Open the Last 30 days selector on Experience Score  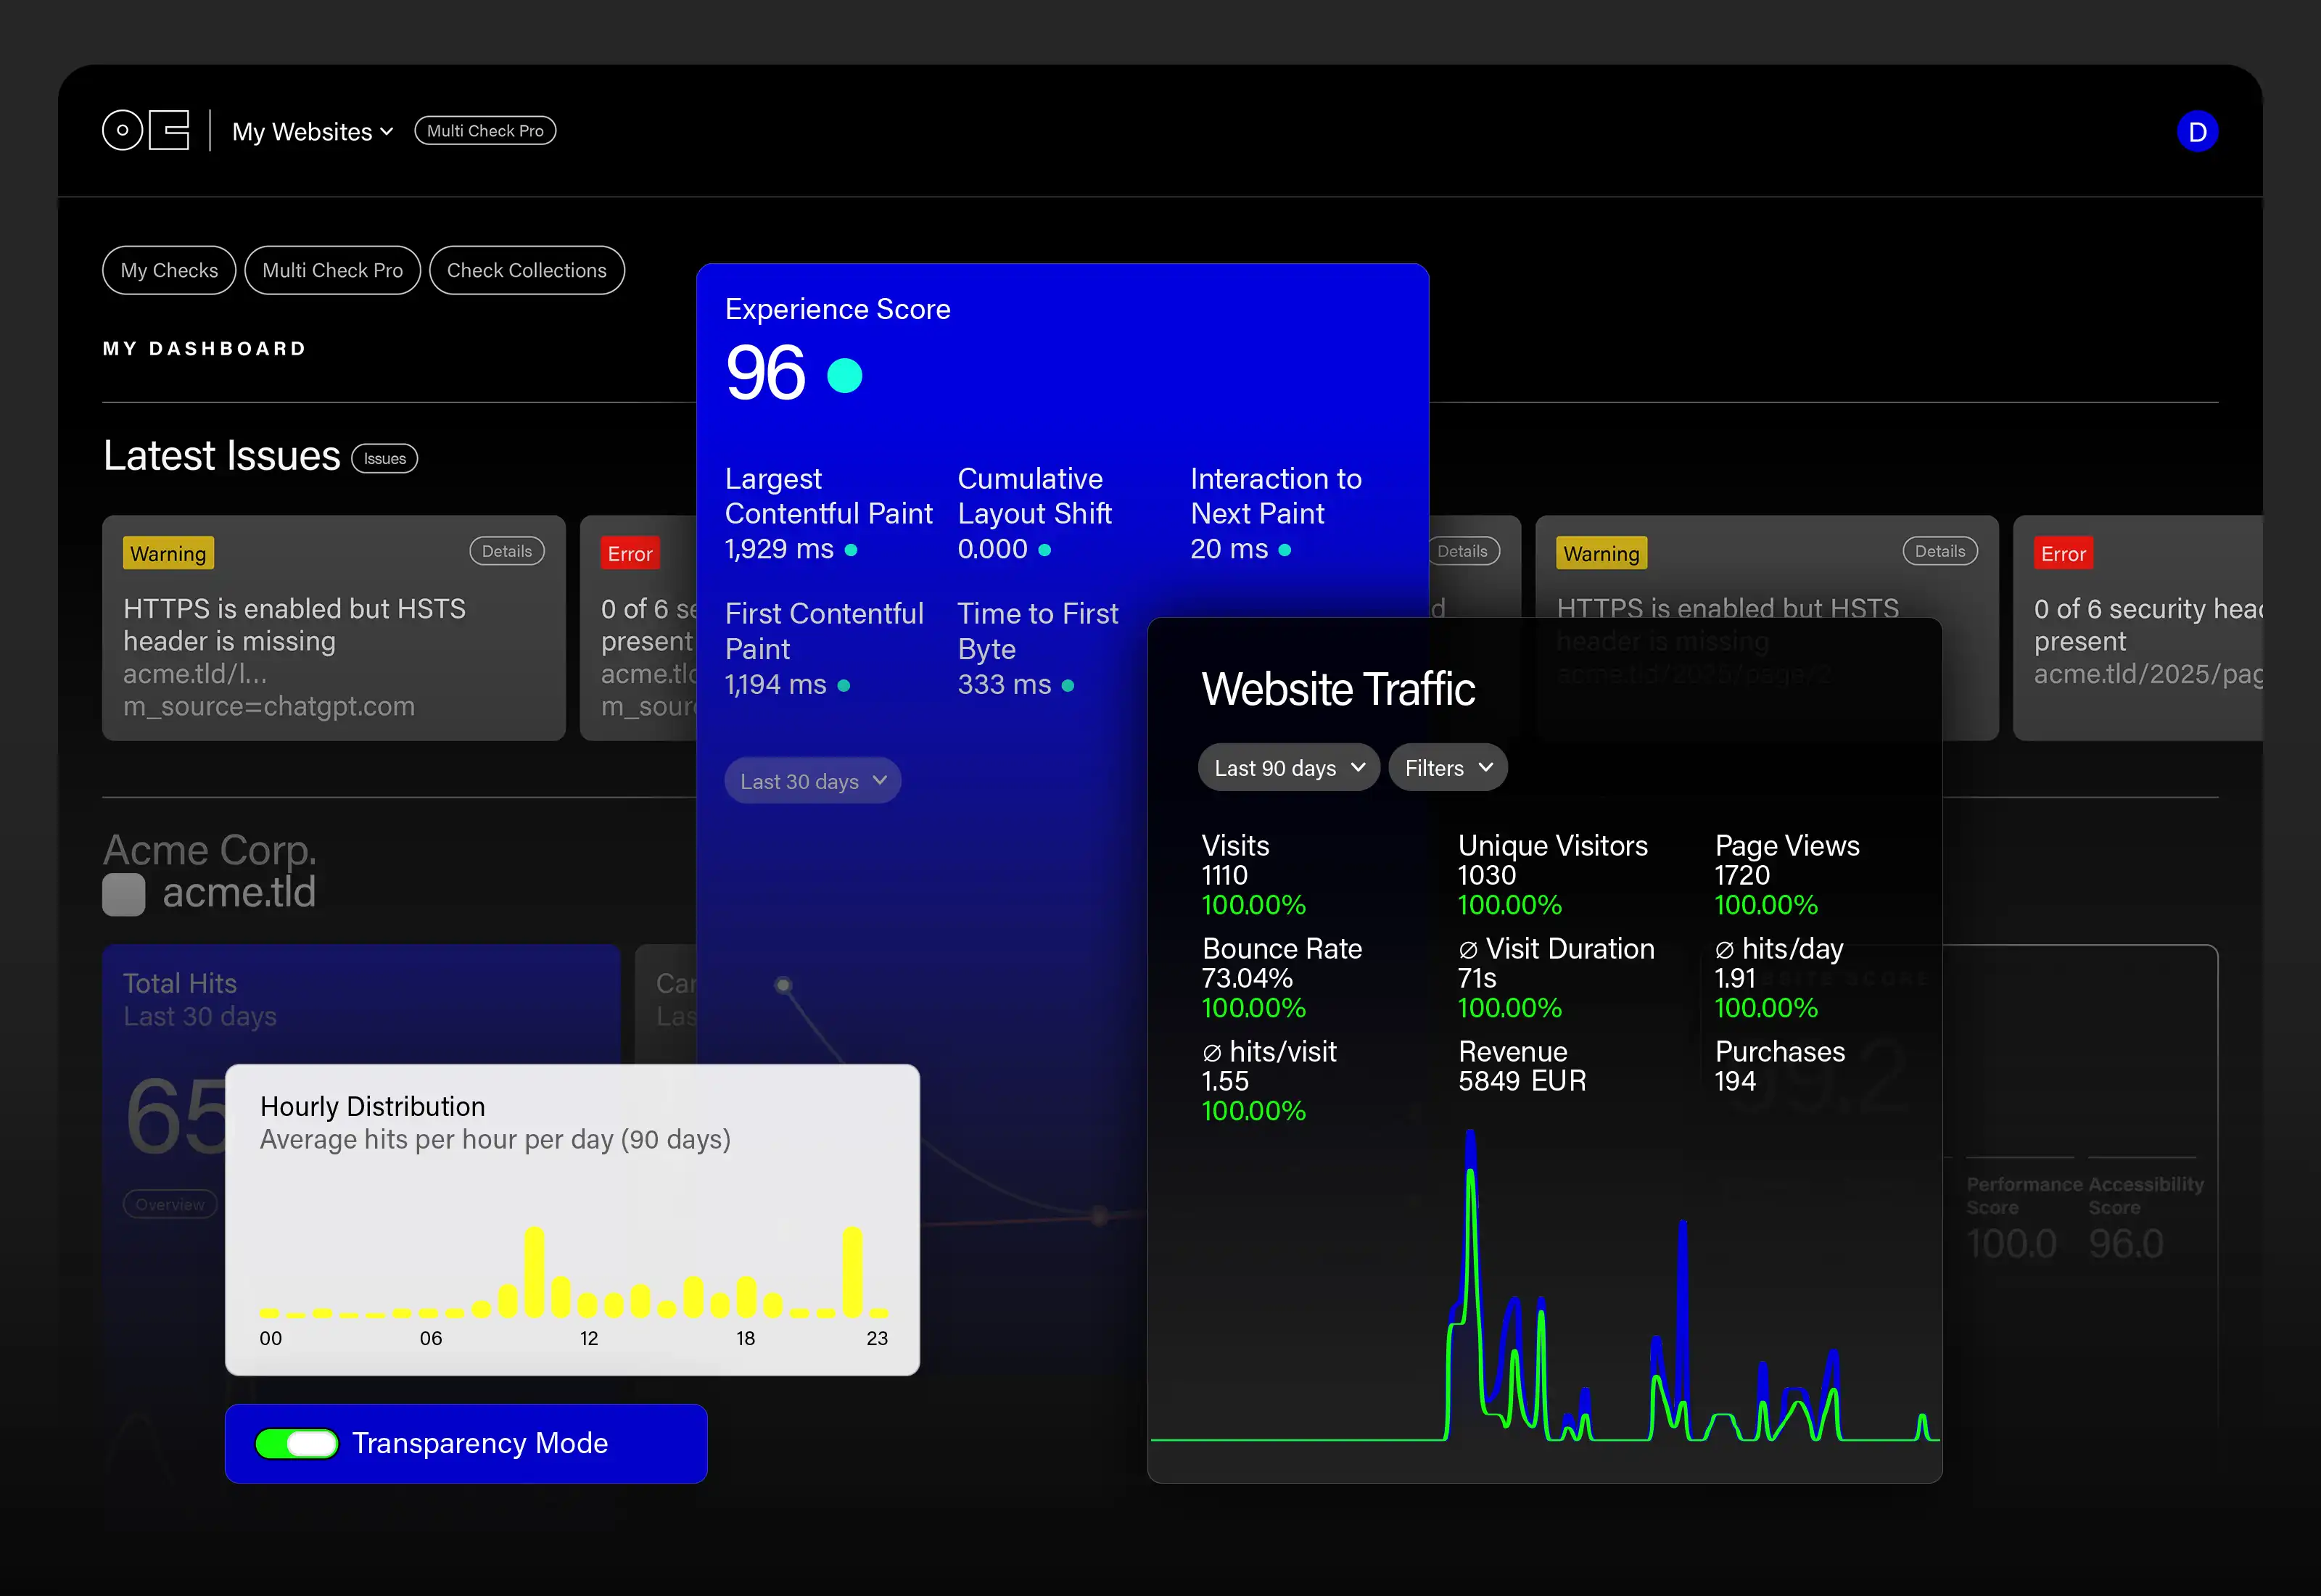point(812,780)
